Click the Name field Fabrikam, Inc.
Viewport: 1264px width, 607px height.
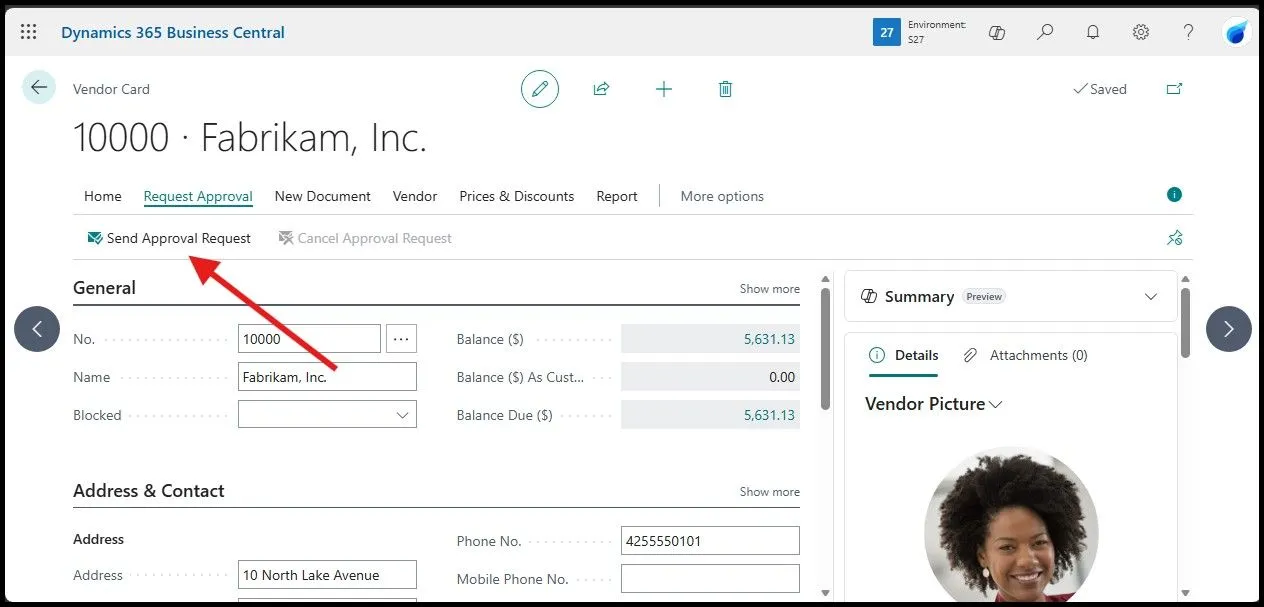(327, 377)
